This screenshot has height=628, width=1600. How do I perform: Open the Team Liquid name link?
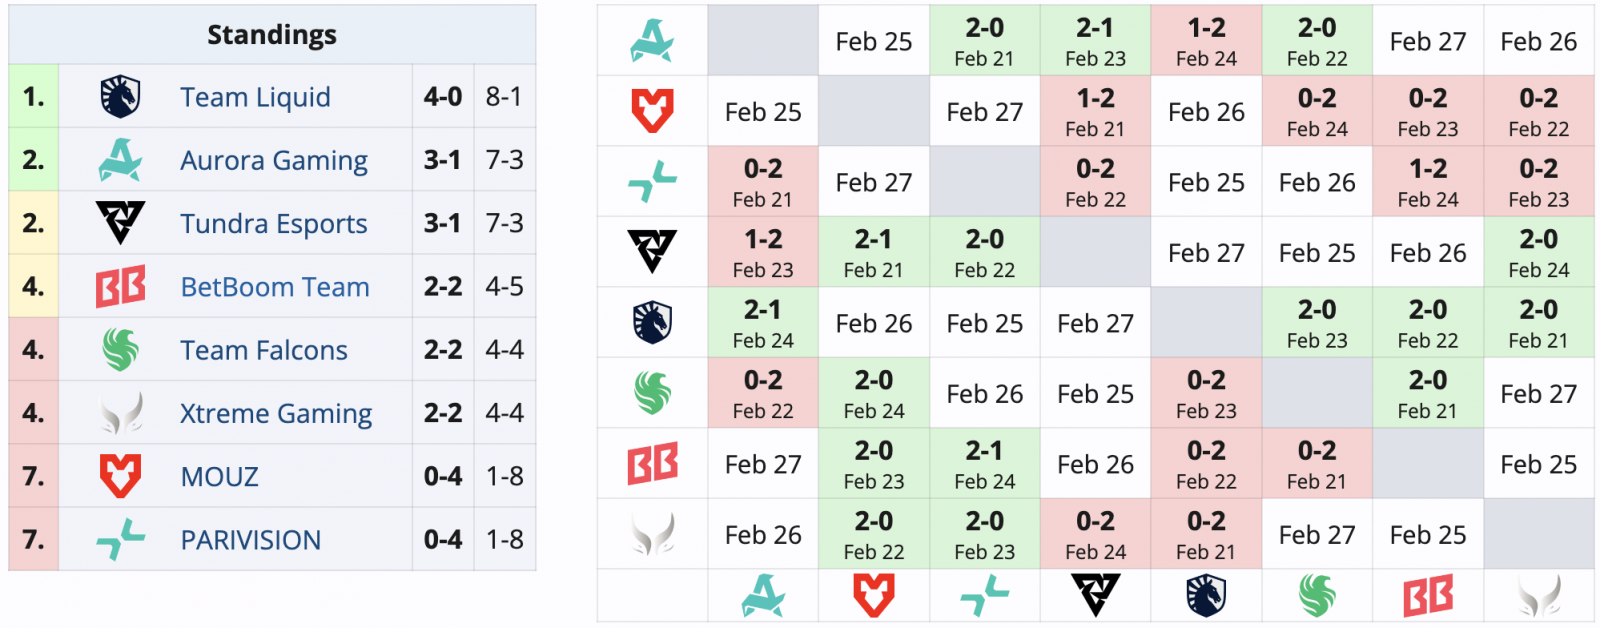coord(255,97)
